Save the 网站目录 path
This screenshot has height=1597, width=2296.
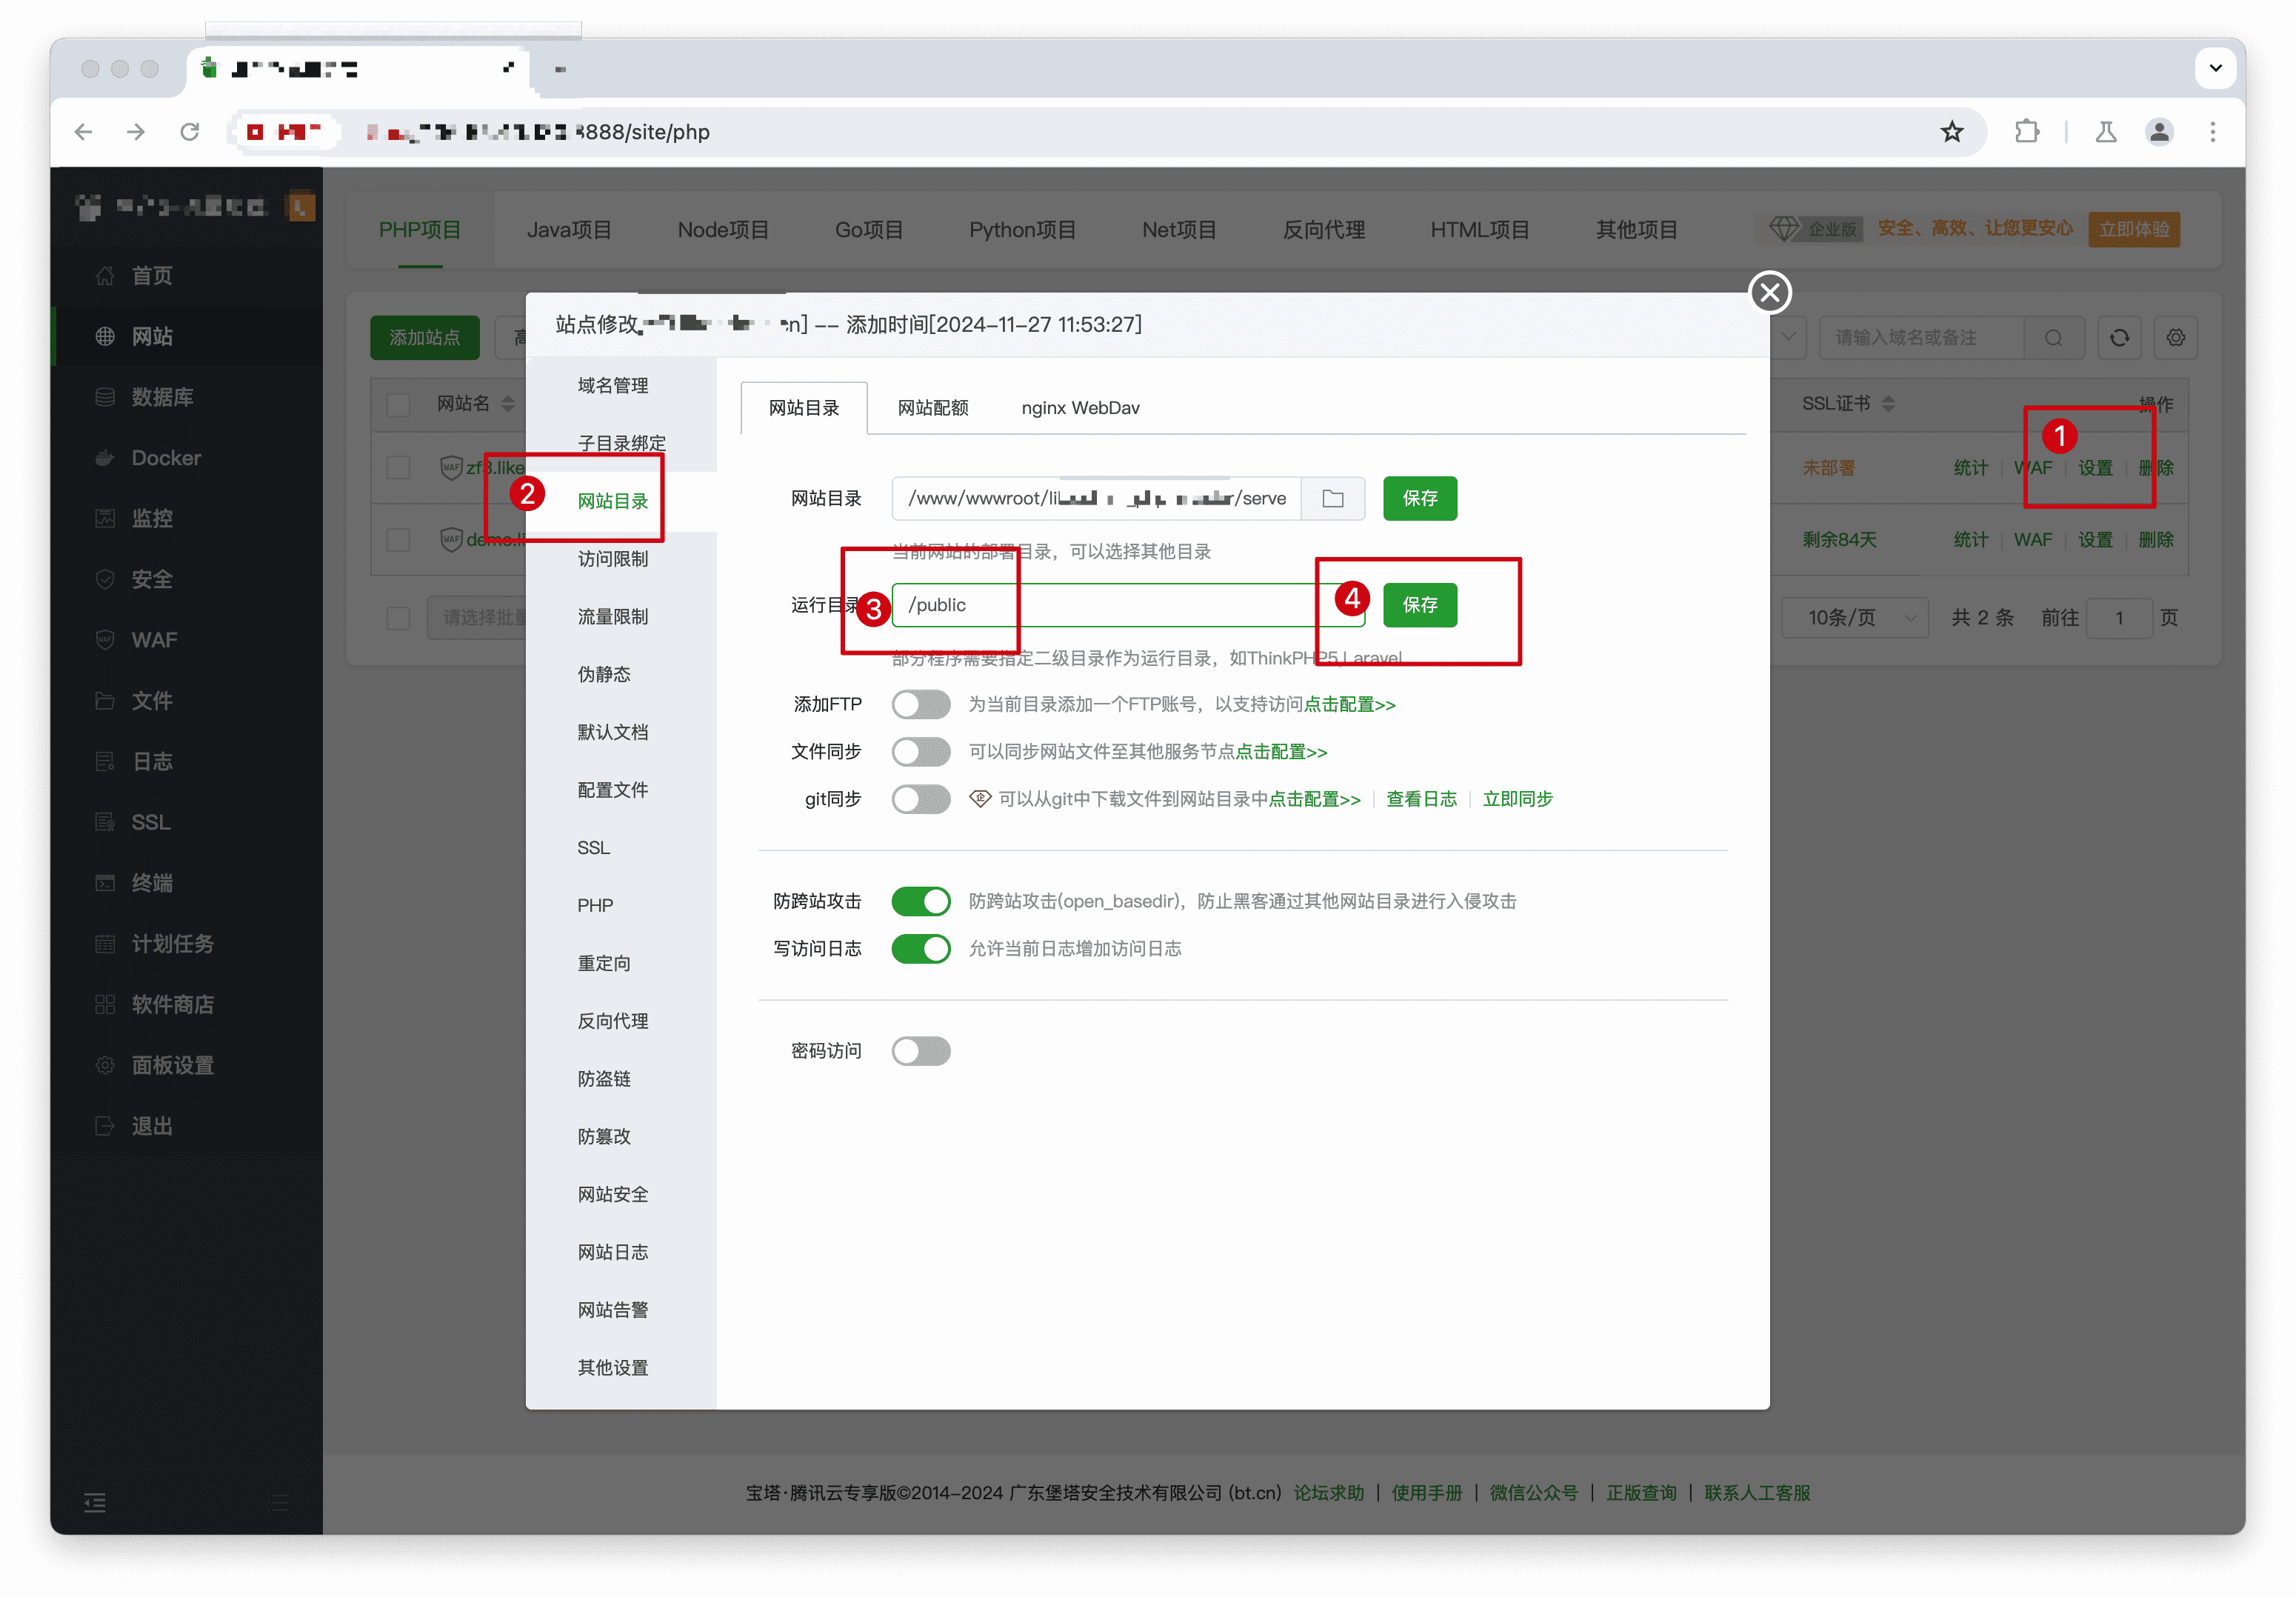point(1420,498)
